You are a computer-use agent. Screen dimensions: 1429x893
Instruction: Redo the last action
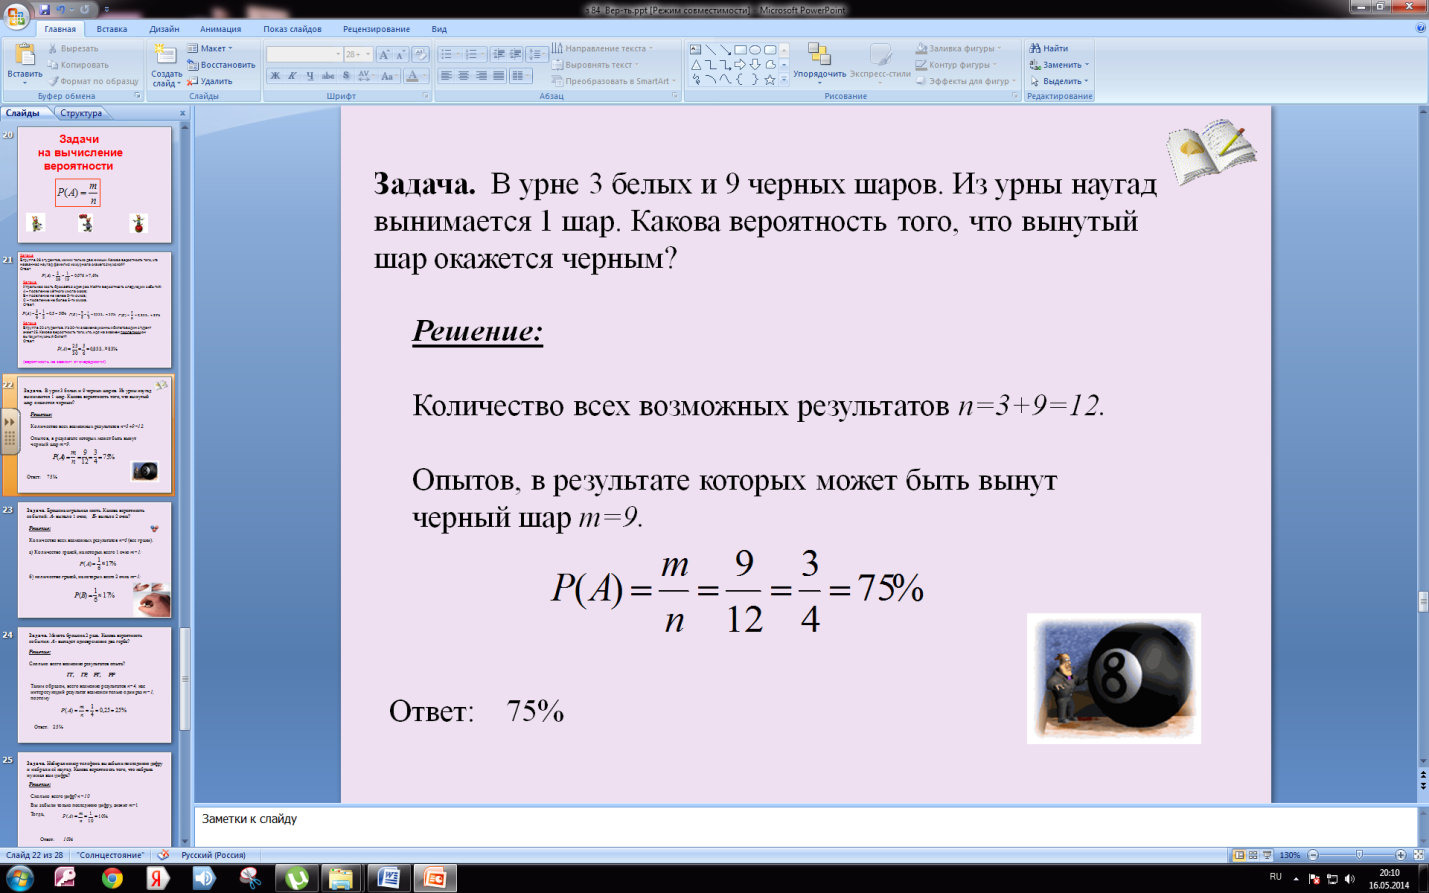pos(84,9)
